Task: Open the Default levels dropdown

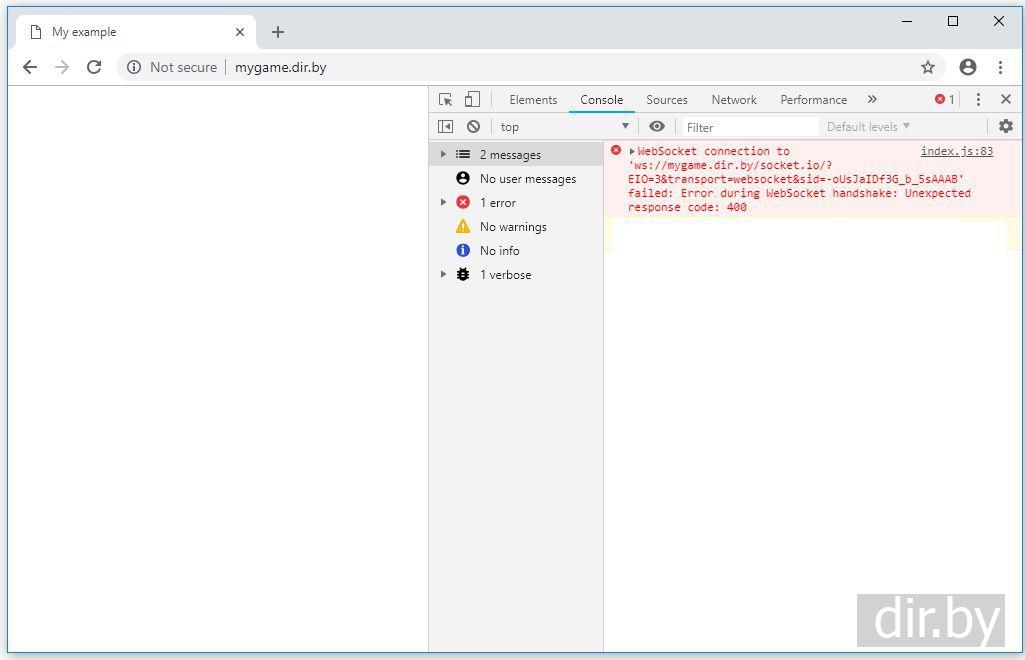Action: (868, 127)
